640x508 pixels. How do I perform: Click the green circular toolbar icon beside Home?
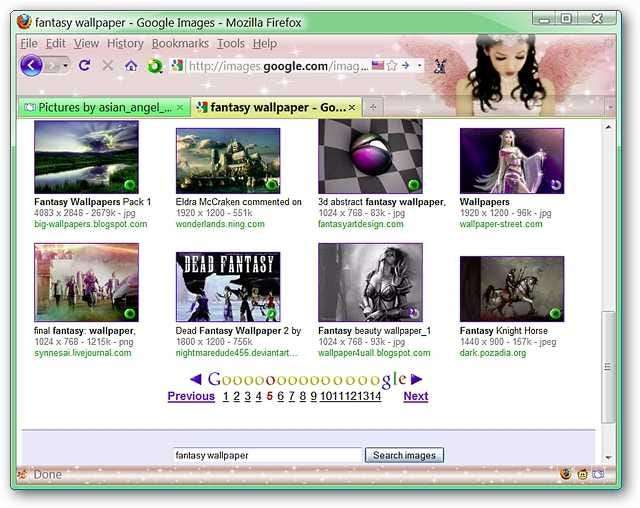click(155, 66)
